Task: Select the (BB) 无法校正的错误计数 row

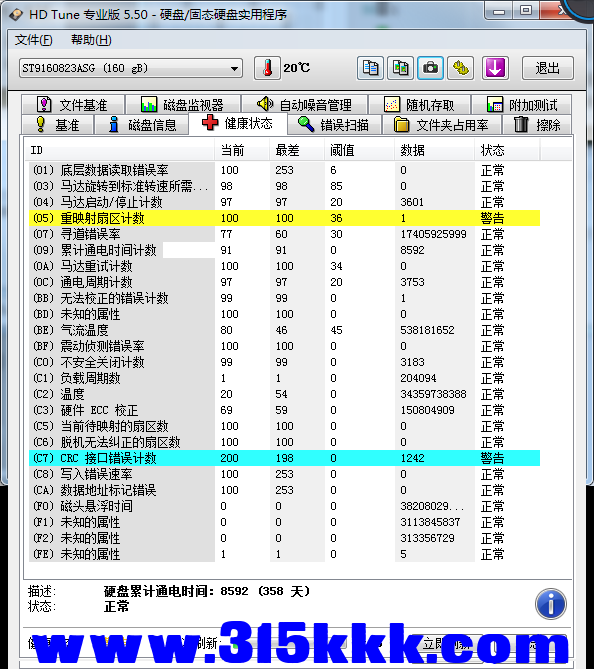Action: pos(284,298)
